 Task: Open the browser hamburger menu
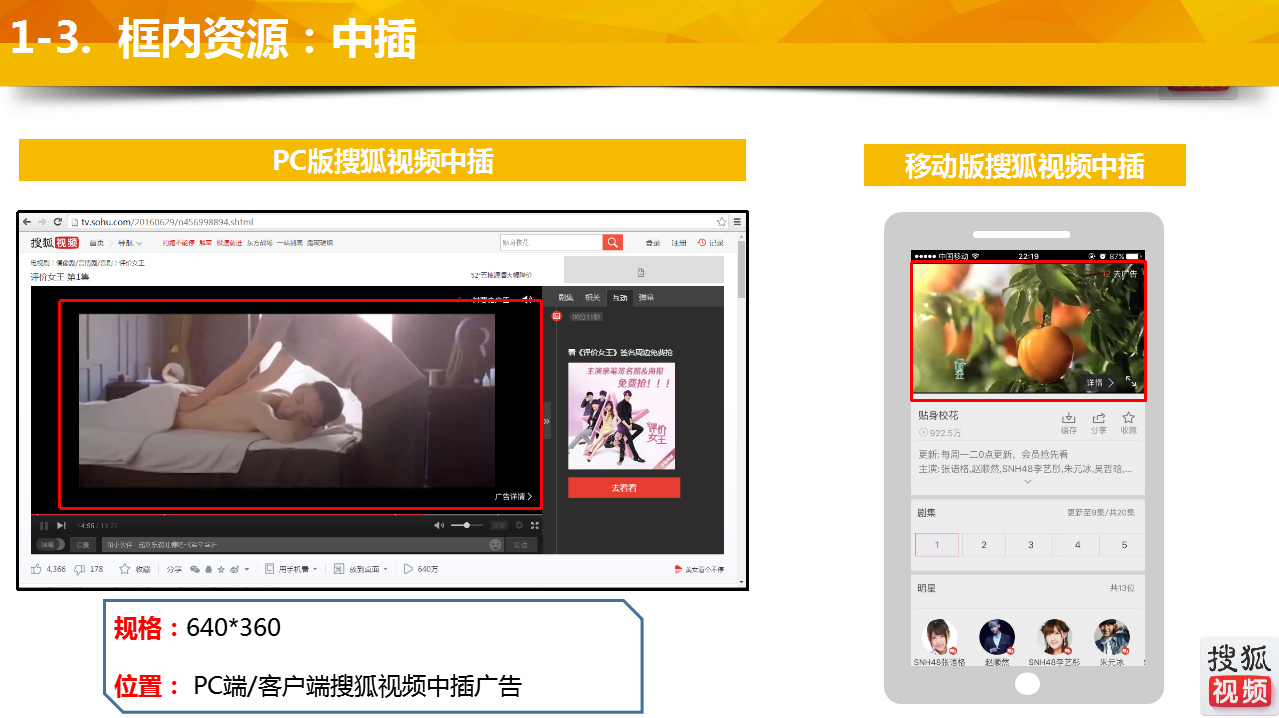click(738, 221)
